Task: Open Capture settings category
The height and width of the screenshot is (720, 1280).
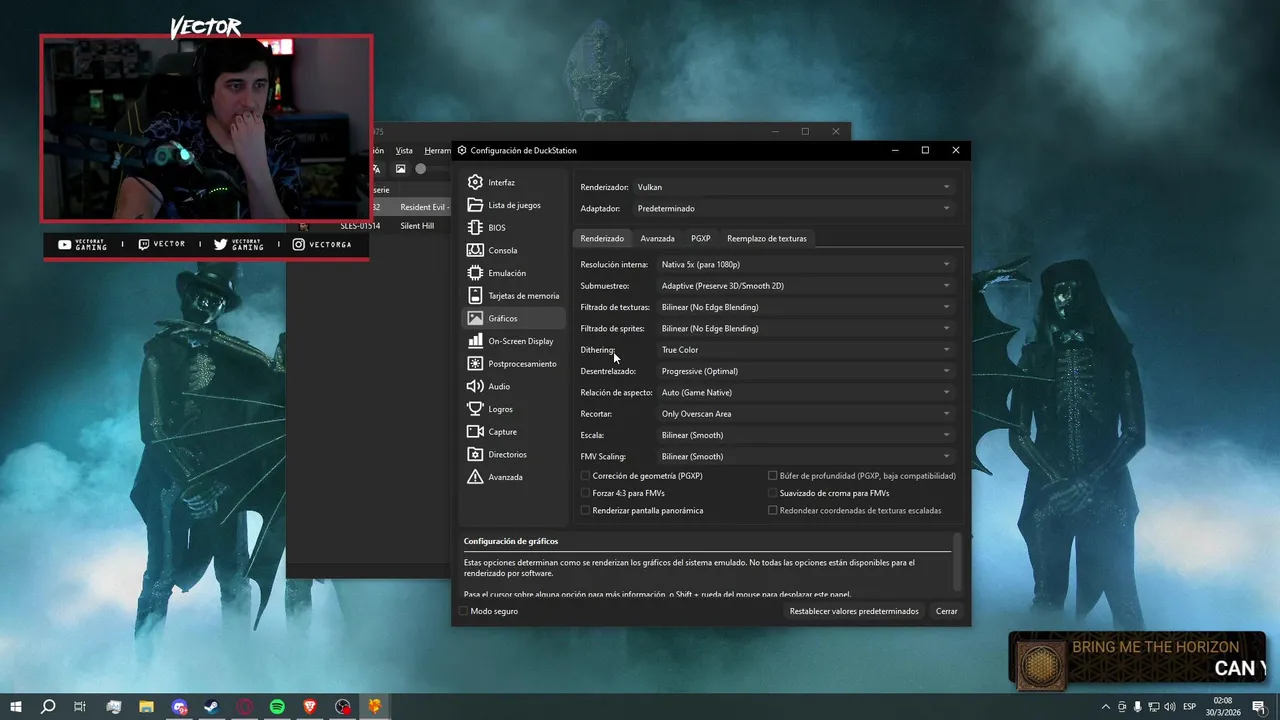Action: 514,432
